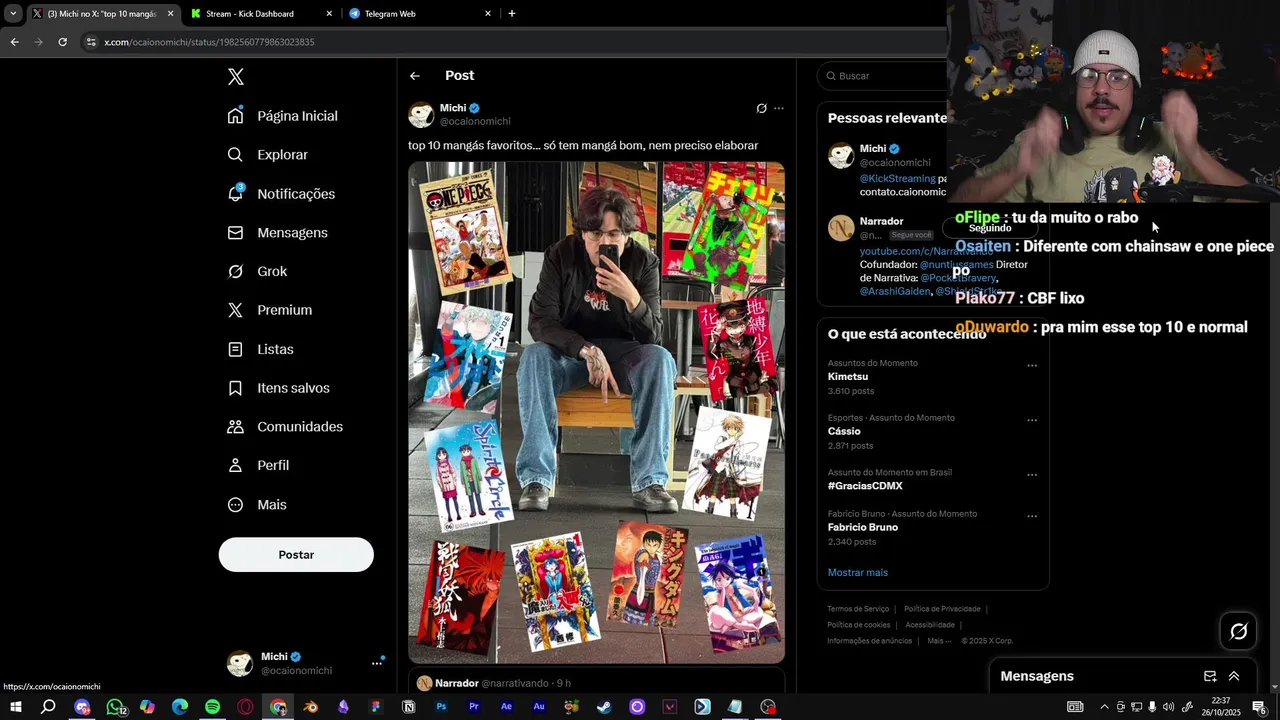Switch to Stream - Kick Dashboard tab
This screenshot has height=720, width=1280.
pos(262,14)
